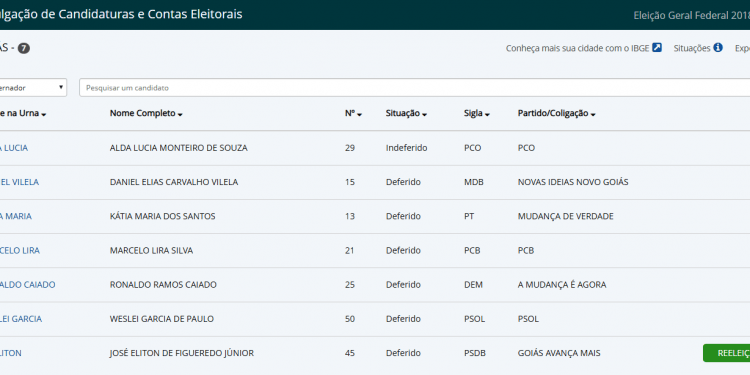Open candidate Weslei Garcia link
The width and height of the screenshot is (750, 375).
(x=21, y=319)
